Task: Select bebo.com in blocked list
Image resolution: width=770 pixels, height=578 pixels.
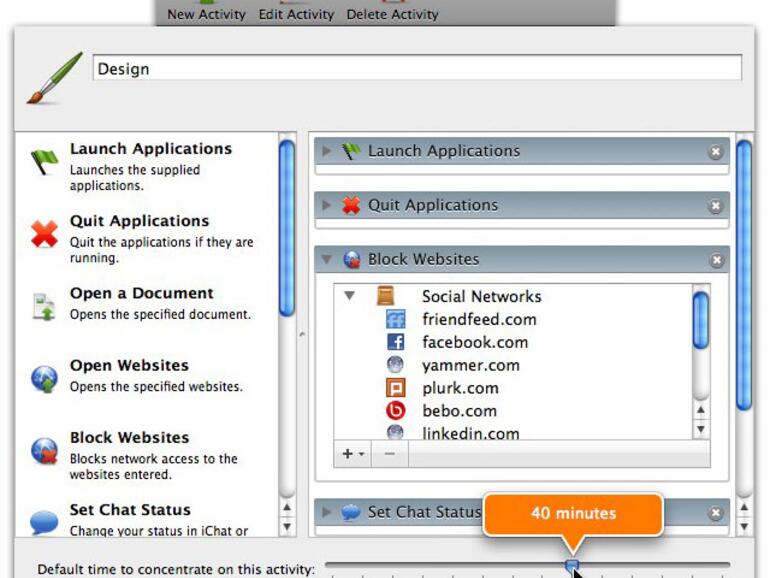Action: [513, 411]
